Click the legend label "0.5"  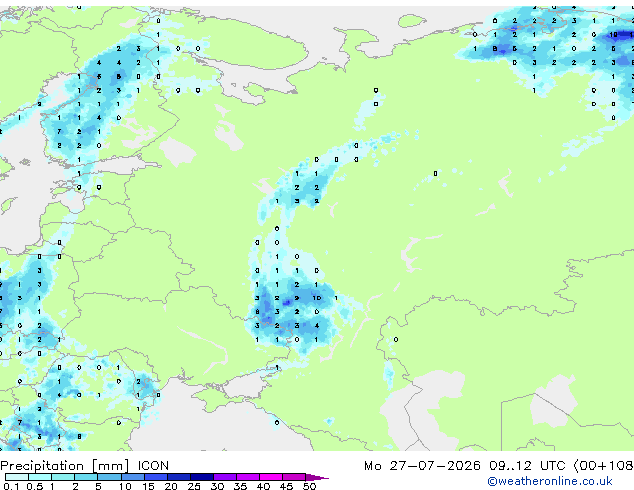tap(35, 486)
